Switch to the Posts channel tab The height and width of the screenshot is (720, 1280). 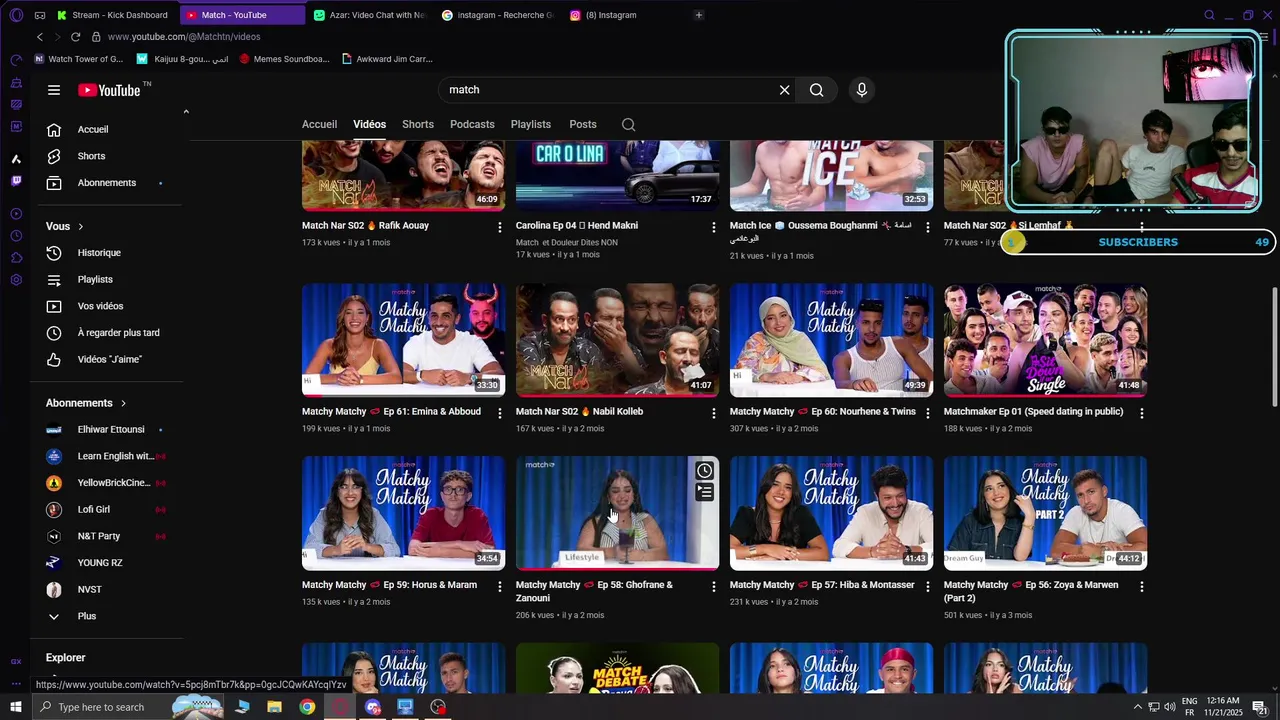tap(583, 124)
